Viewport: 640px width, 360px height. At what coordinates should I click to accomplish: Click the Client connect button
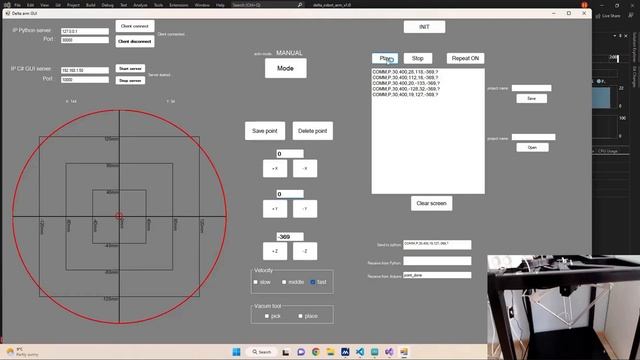point(135,26)
